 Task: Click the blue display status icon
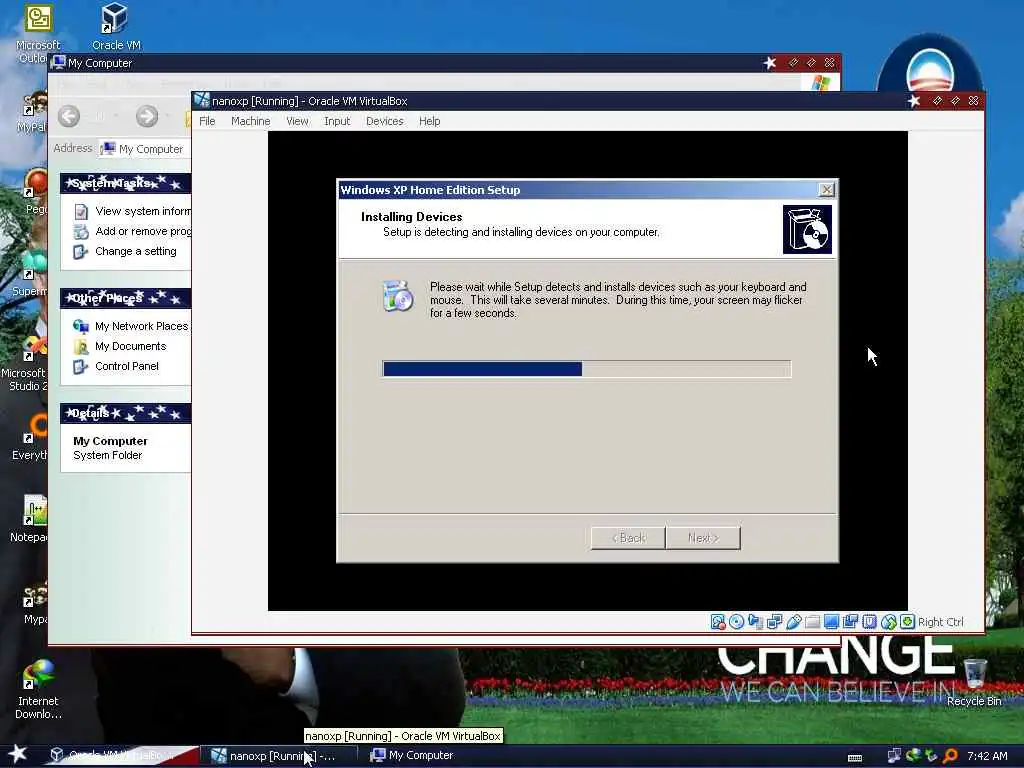click(x=831, y=622)
